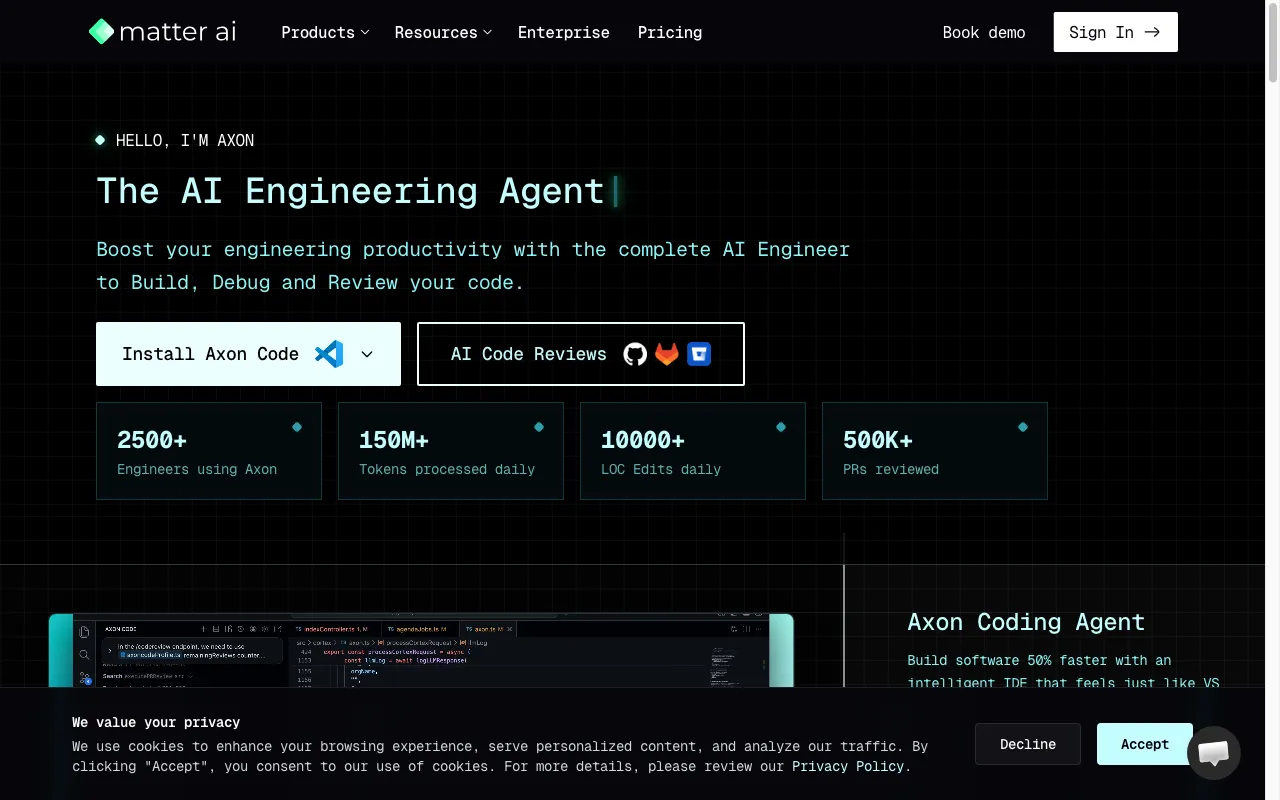Open the Privacy Policy link
The height and width of the screenshot is (800, 1280).
click(x=848, y=766)
